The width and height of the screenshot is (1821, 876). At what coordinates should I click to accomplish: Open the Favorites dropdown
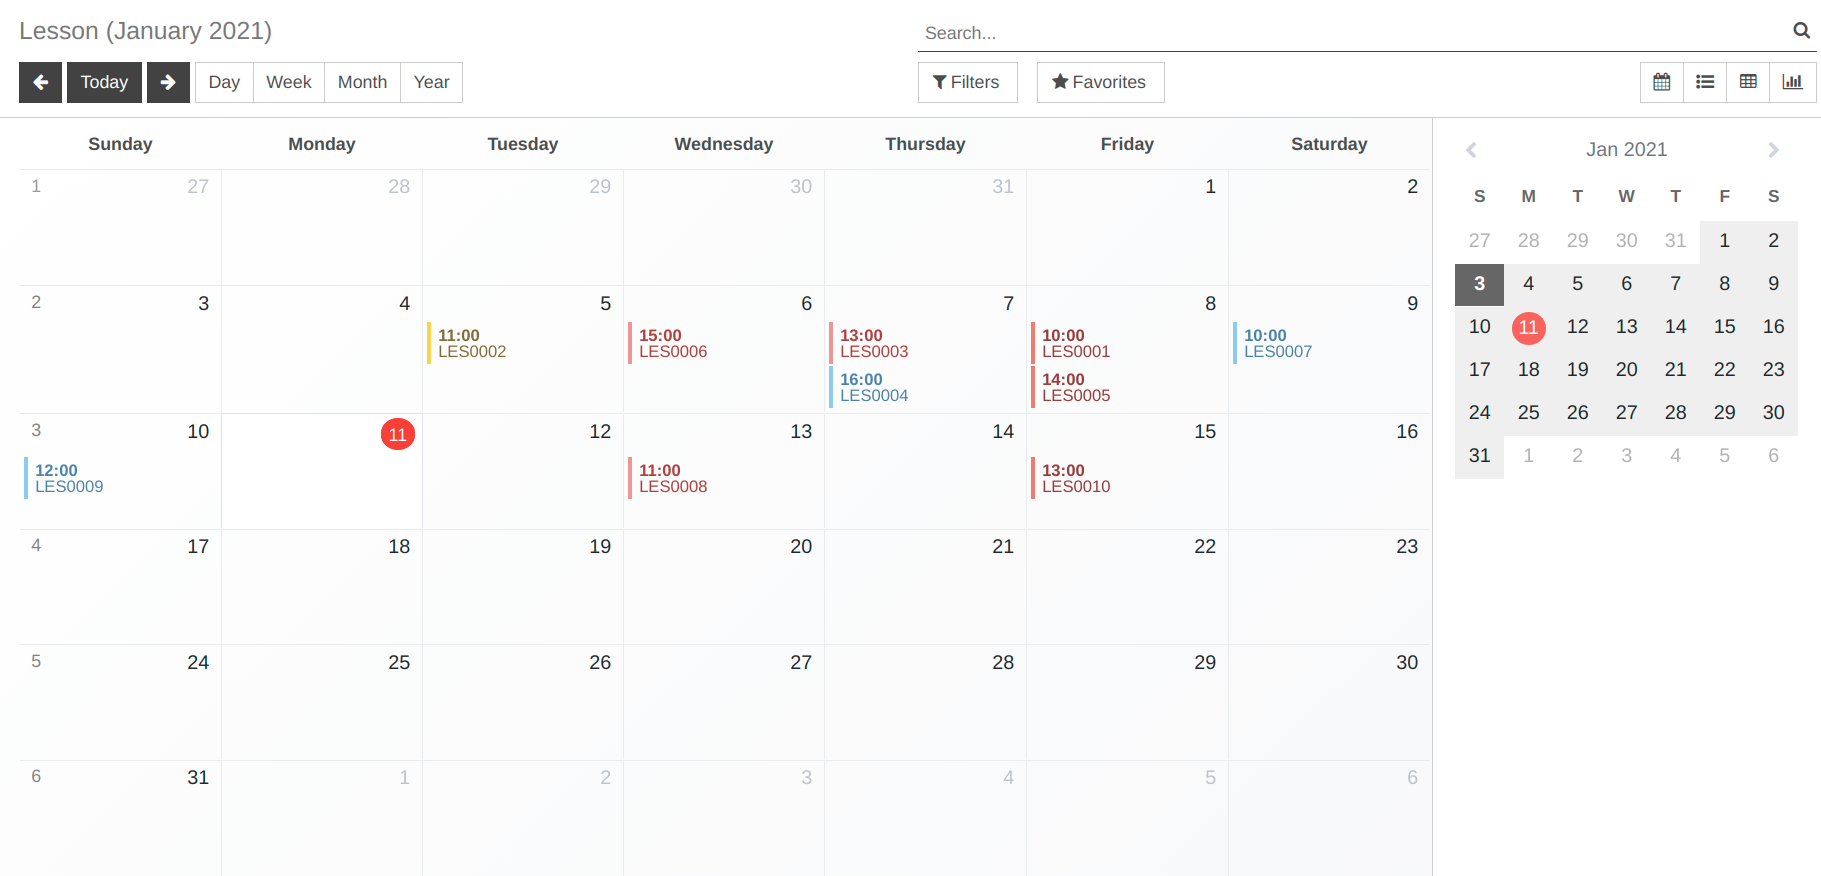tap(1100, 82)
